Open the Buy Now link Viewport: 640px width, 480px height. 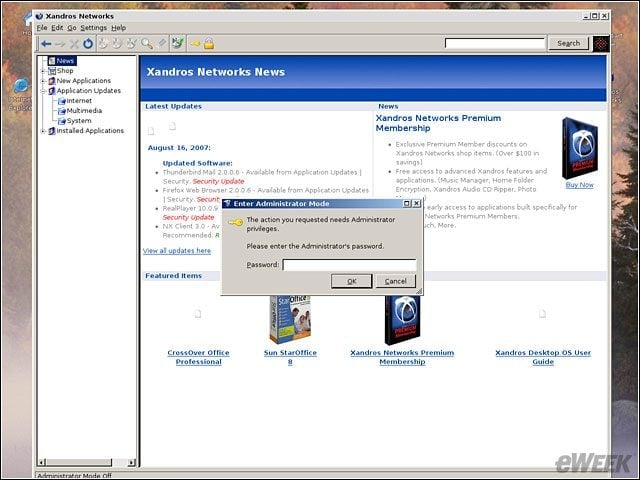point(579,185)
